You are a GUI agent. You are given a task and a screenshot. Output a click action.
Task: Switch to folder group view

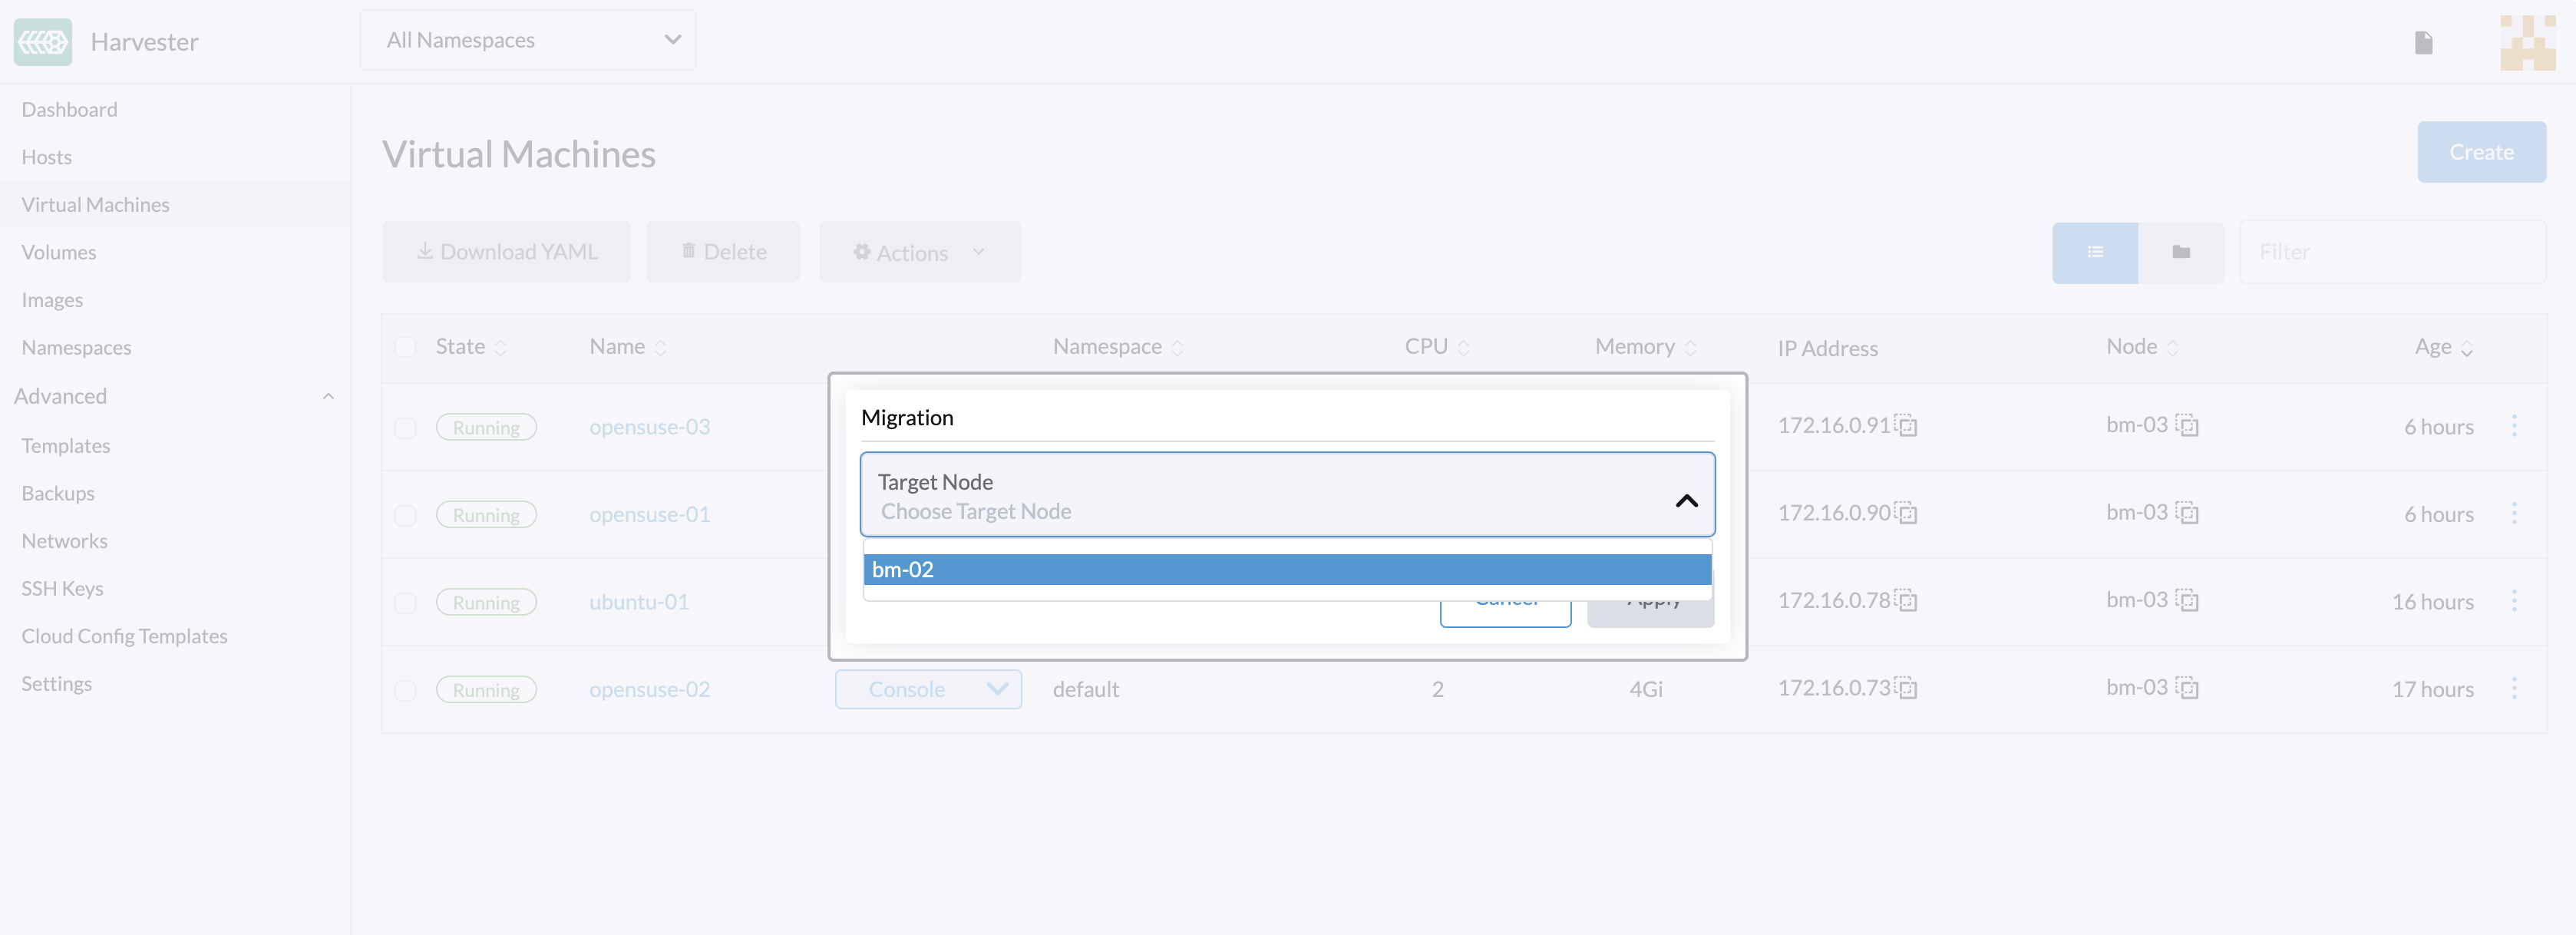(2181, 252)
